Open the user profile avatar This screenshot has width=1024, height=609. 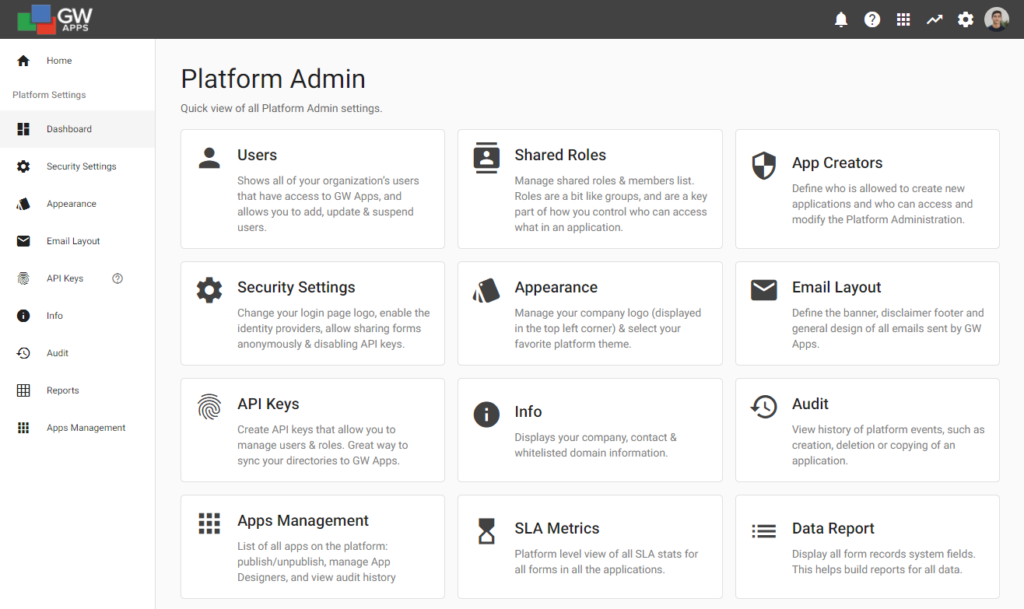(997, 20)
